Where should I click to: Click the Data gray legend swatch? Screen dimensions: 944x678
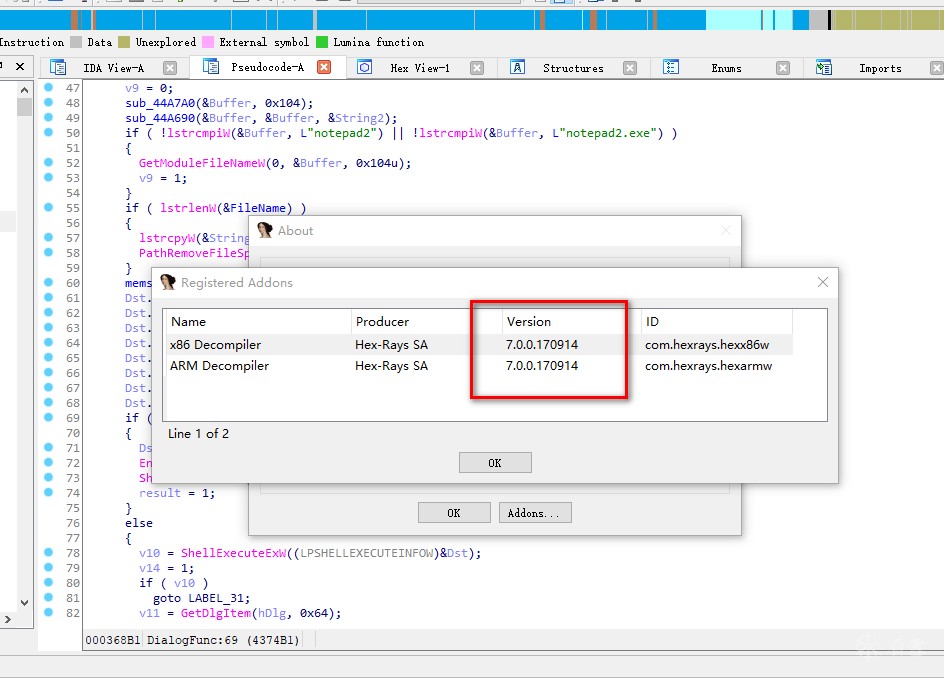(76, 42)
